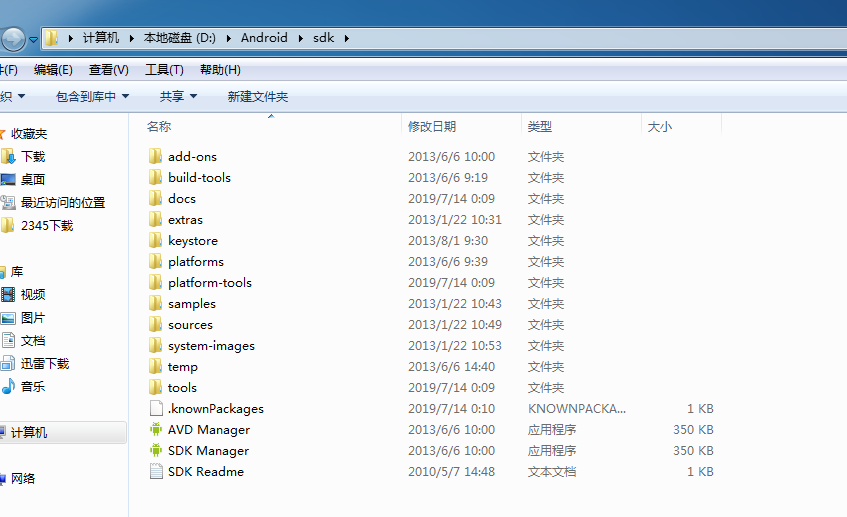The image size is (847, 517).
Task: Expand the arrow after Android in address bar
Action: click(x=300, y=38)
